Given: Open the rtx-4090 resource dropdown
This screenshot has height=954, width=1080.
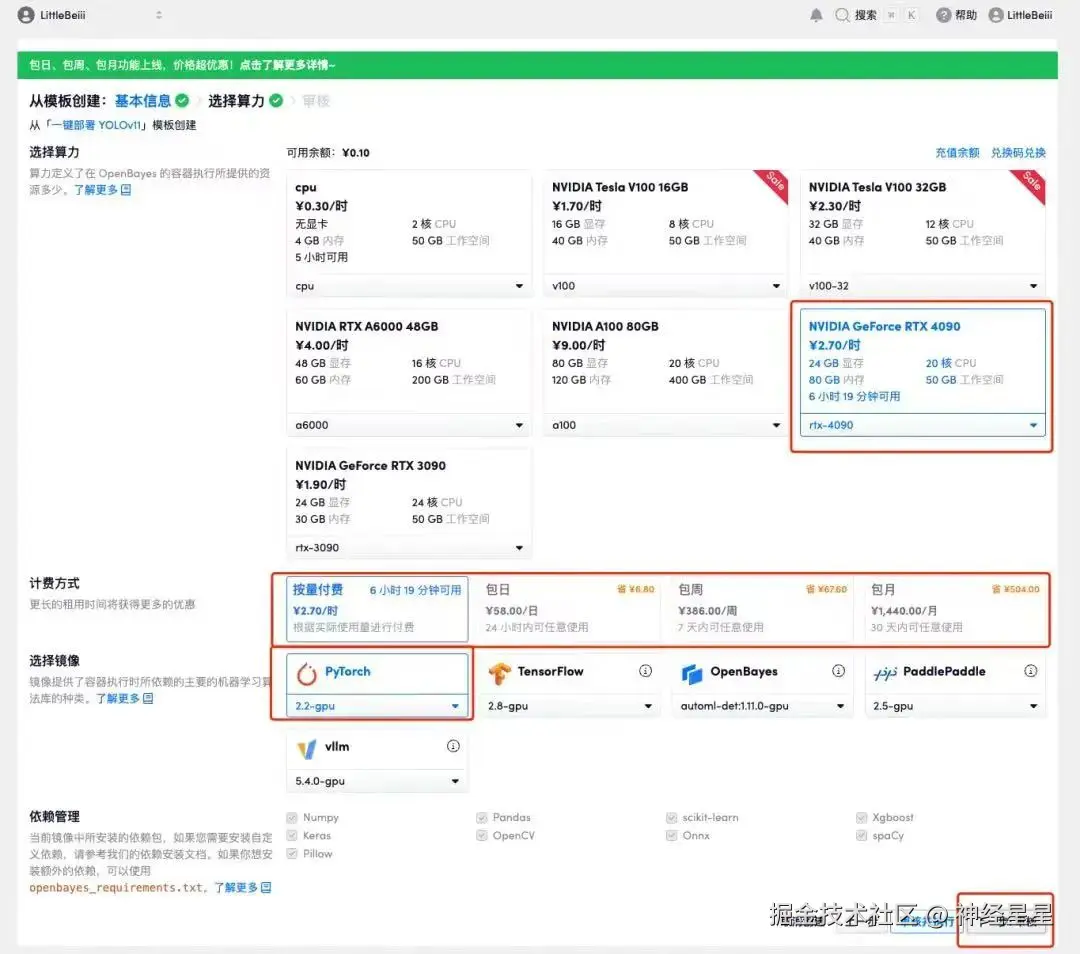Looking at the screenshot, I should tap(923, 425).
